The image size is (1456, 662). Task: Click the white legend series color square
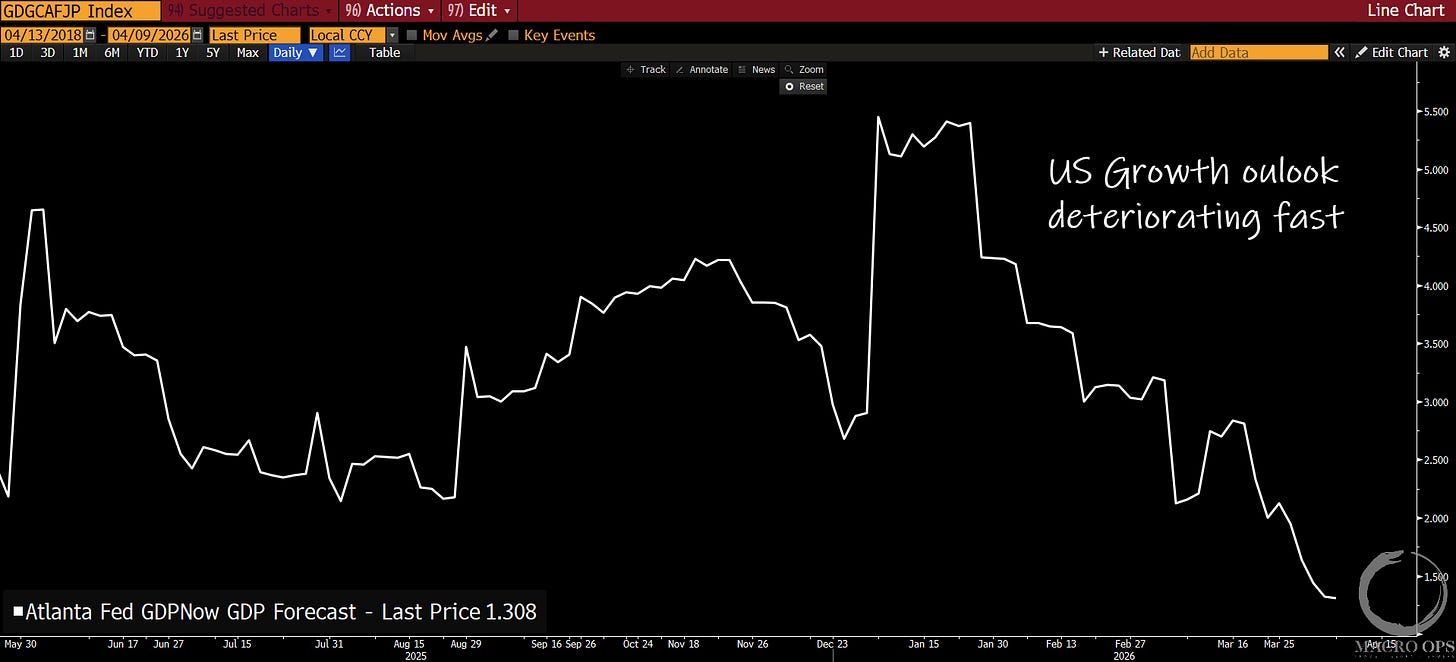point(17,612)
